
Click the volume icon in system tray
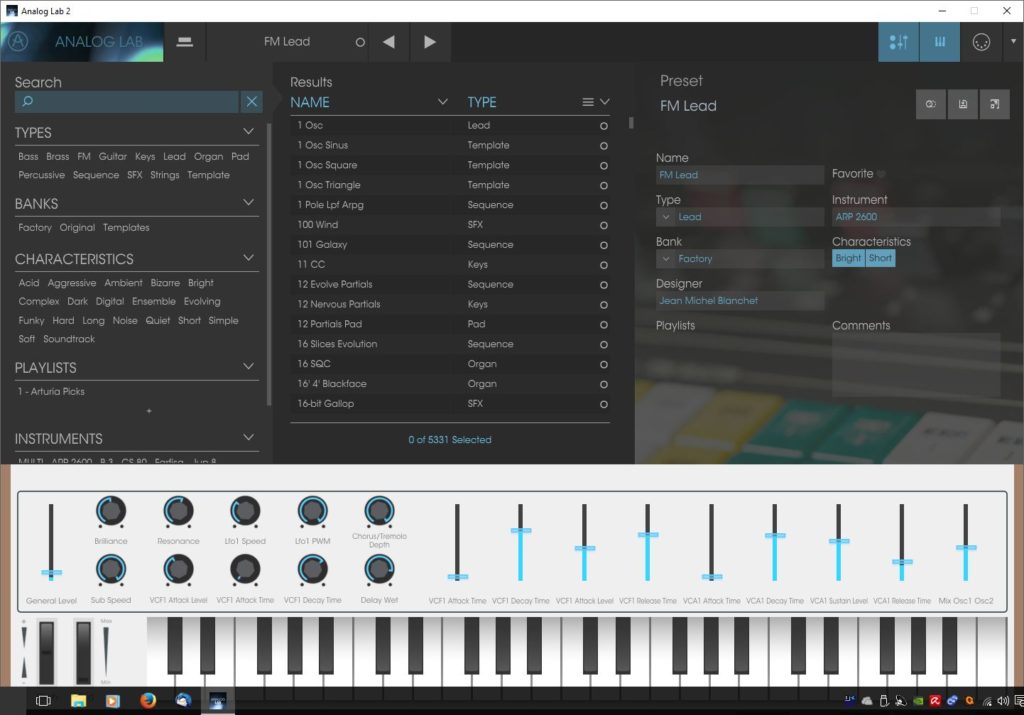1002,701
